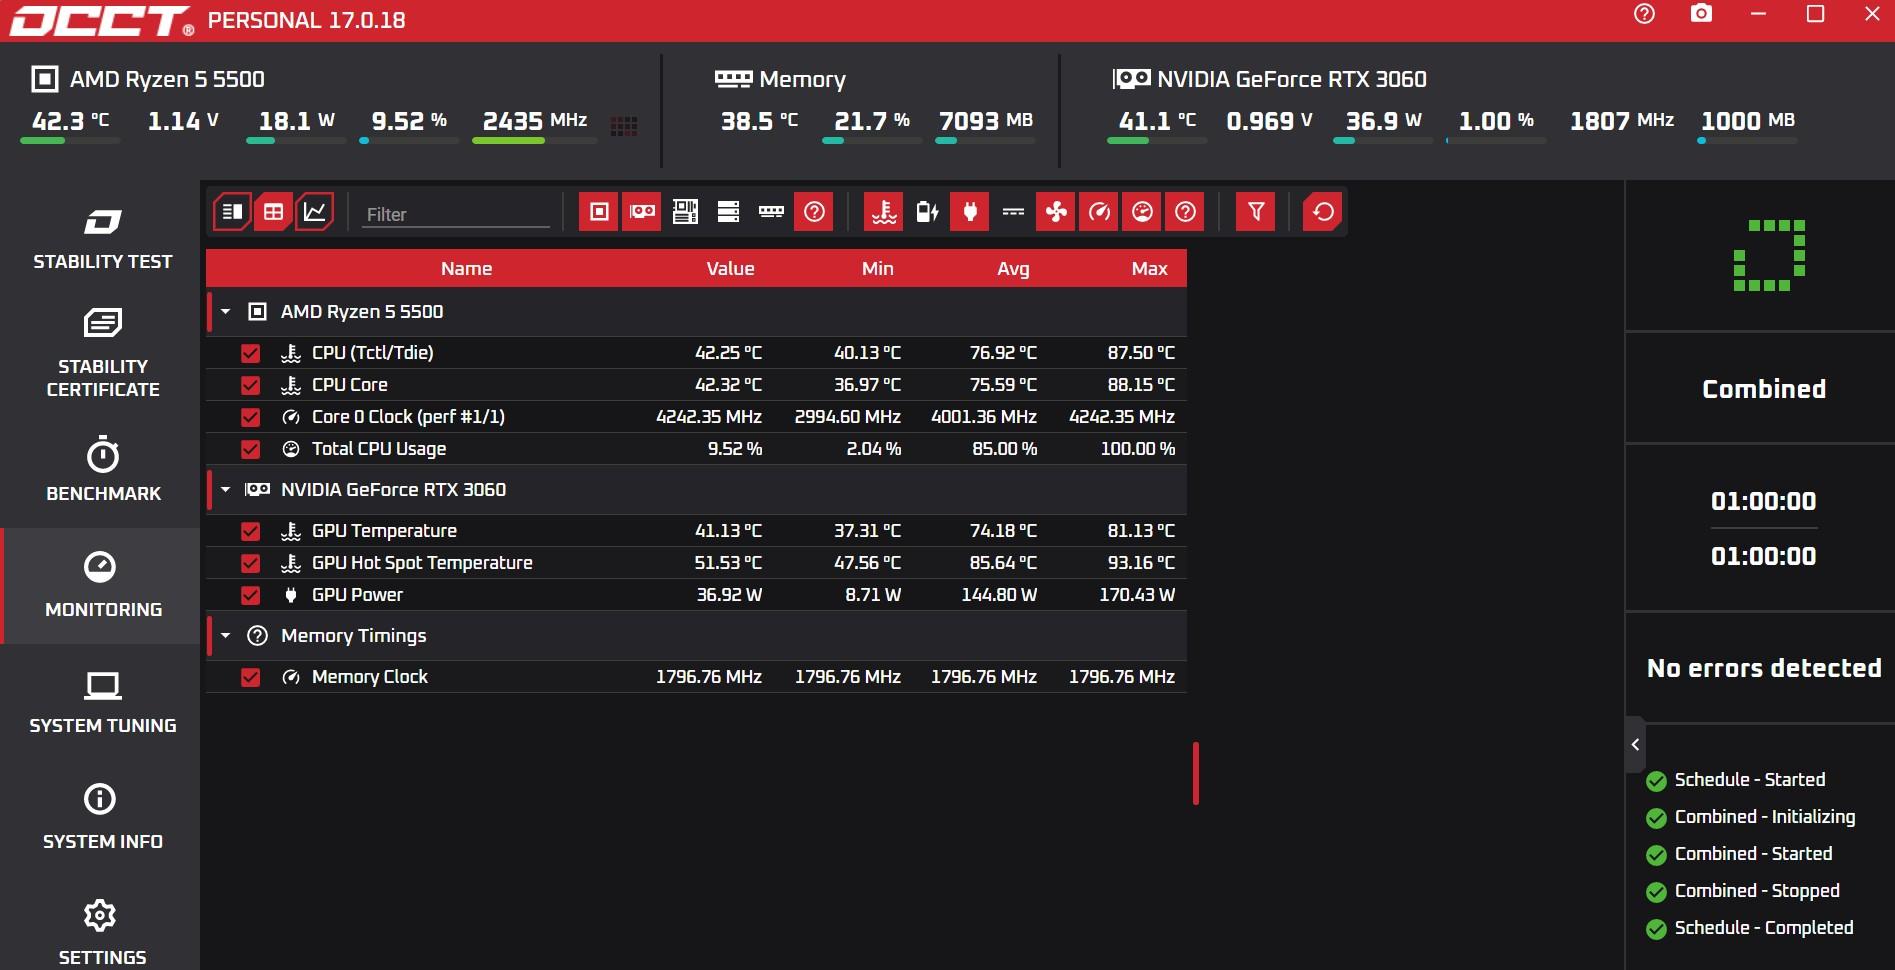Viewport: 1895px width, 970px height.
Task: Sort by the Name column header
Action: pyautogui.click(x=466, y=268)
